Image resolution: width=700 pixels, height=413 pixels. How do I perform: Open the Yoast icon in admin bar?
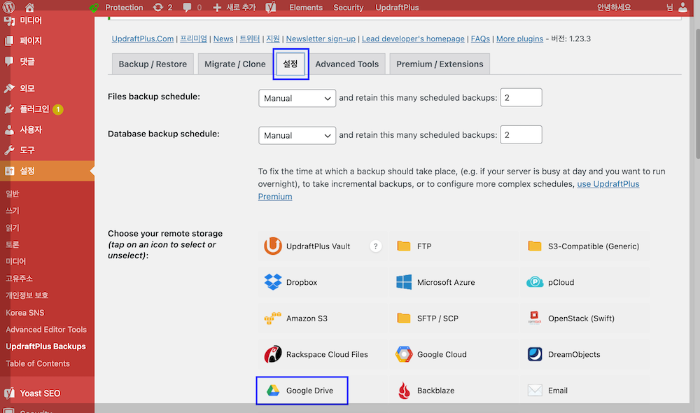tap(271, 7)
